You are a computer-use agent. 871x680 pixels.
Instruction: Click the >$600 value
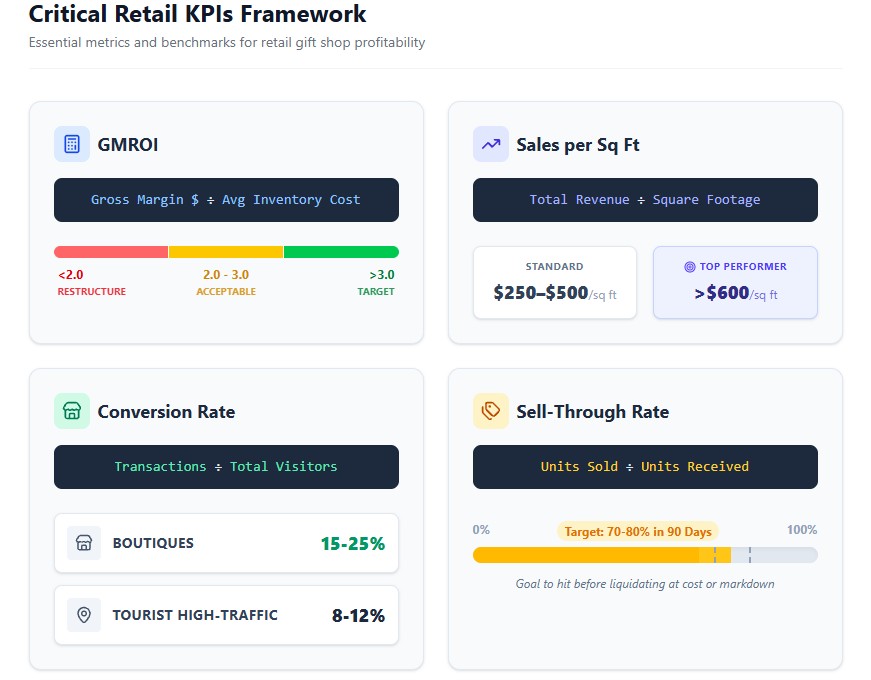coord(722,293)
